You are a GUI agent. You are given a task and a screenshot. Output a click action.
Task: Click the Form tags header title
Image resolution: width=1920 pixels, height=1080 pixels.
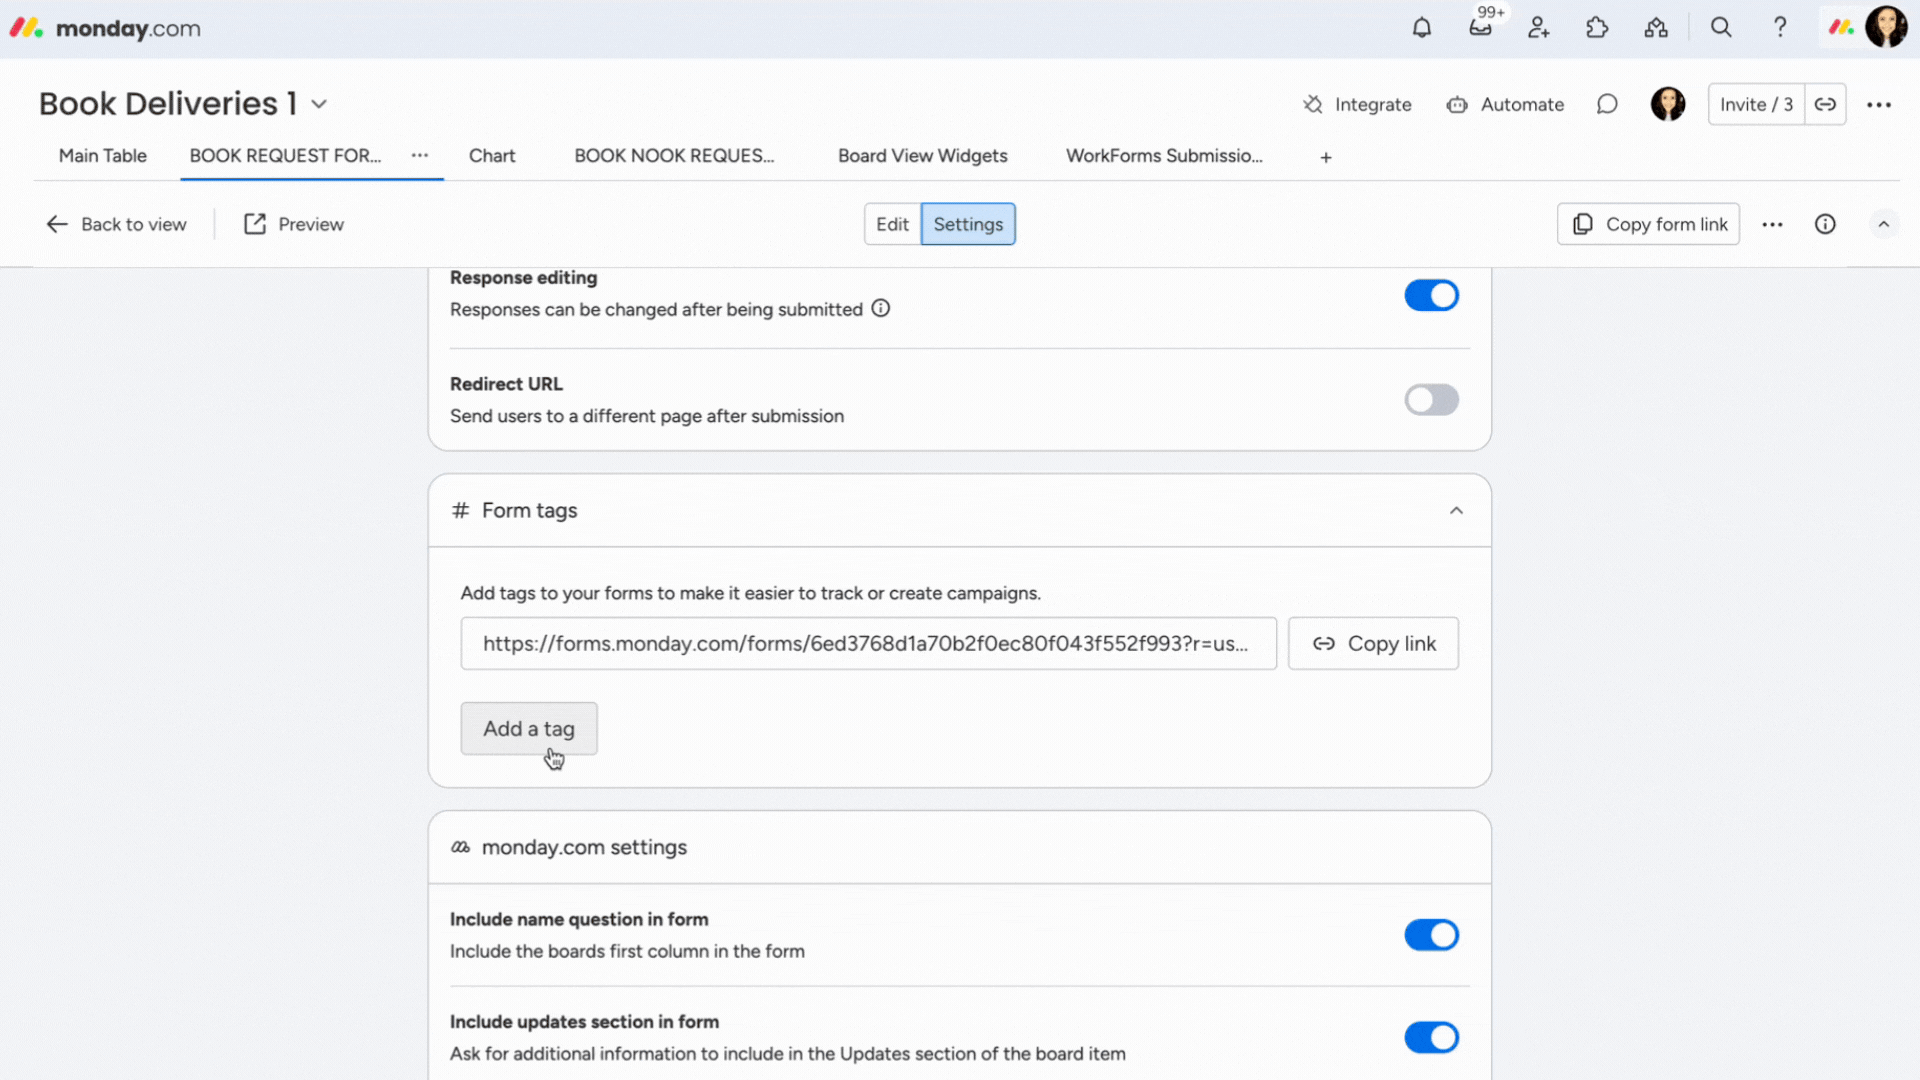coord(529,510)
